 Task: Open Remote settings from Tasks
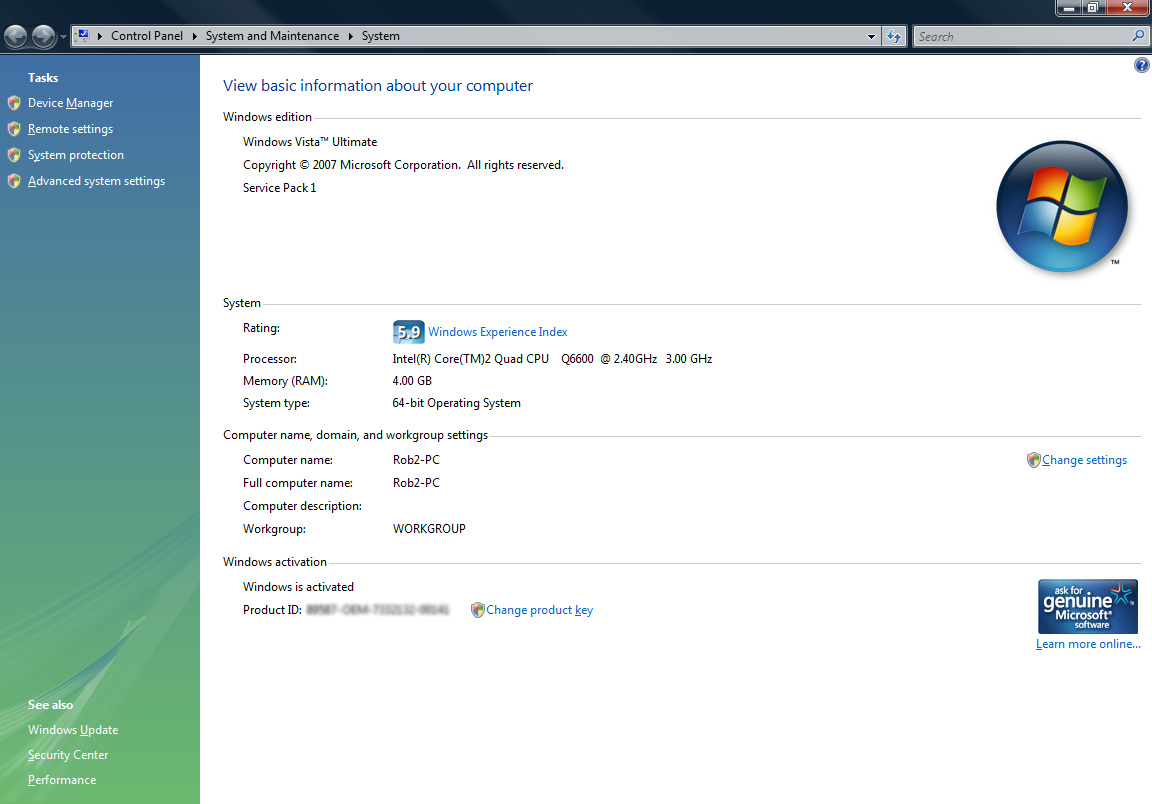71,129
